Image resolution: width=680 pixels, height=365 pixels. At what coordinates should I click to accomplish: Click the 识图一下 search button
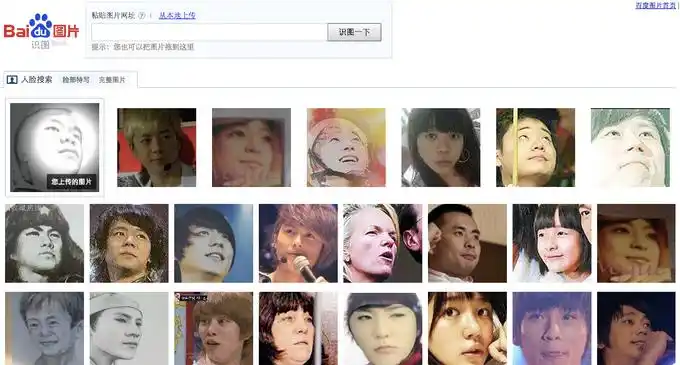(x=354, y=32)
